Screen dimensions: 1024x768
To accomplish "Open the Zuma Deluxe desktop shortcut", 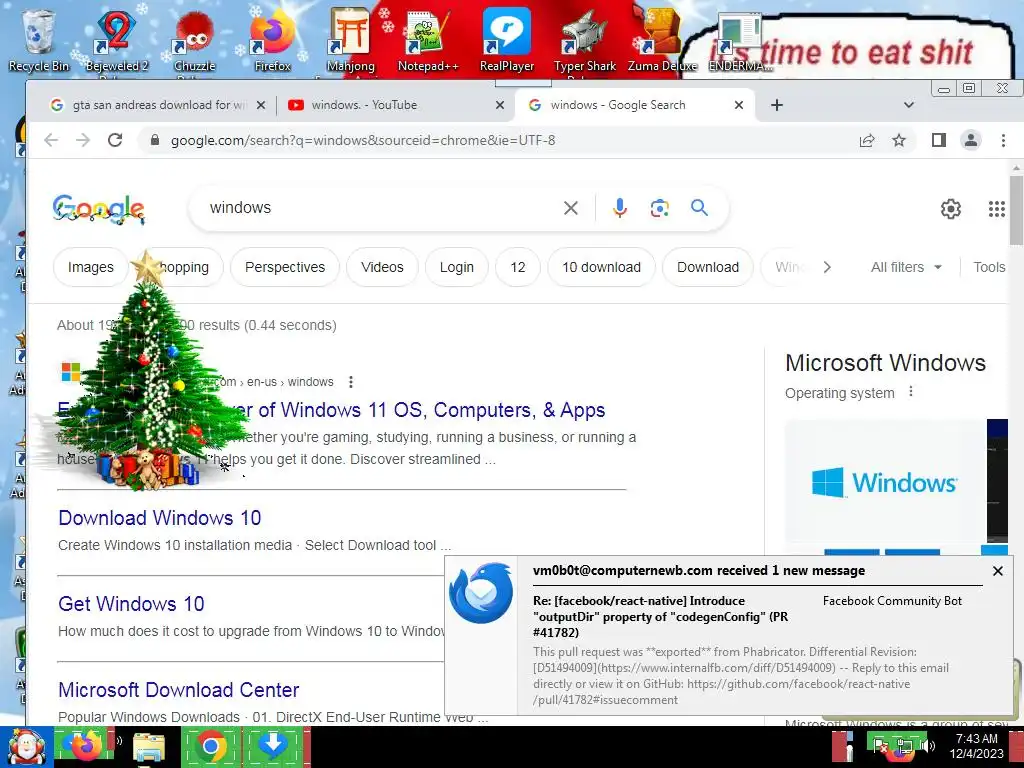I will pos(662,40).
